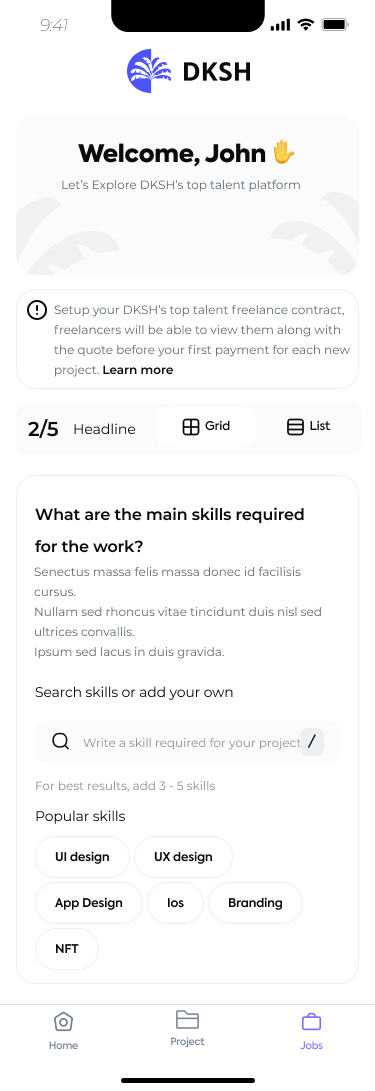The height and width of the screenshot is (1091, 375).
Task: Switch to List view
Action: [x=309, y=427]
